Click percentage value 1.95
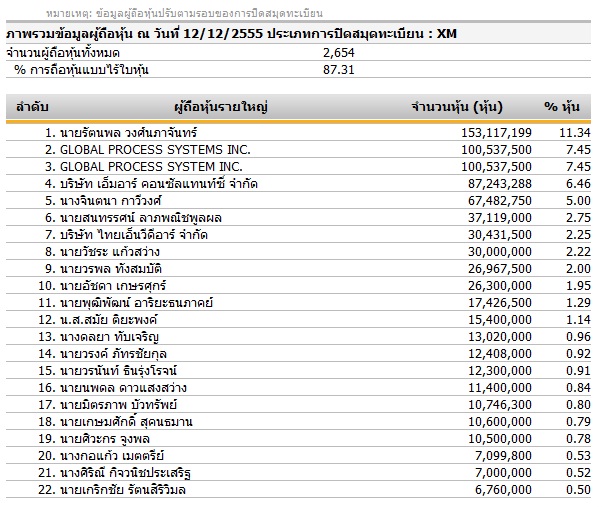This screenshot has width=602, height=507. [x=578, y=286]
